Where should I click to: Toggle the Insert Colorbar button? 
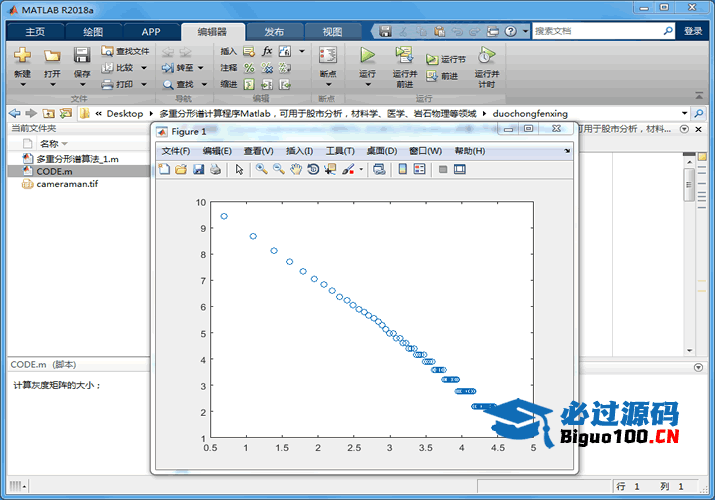(x=402, y=170)
